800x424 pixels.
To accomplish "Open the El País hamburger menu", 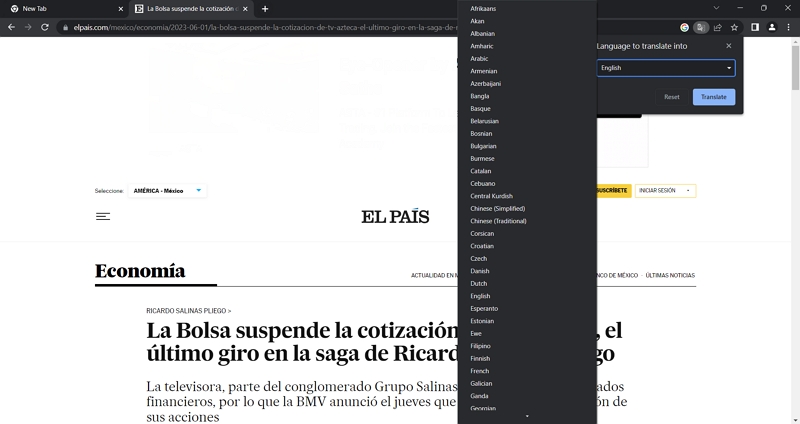I will [103, 216].
